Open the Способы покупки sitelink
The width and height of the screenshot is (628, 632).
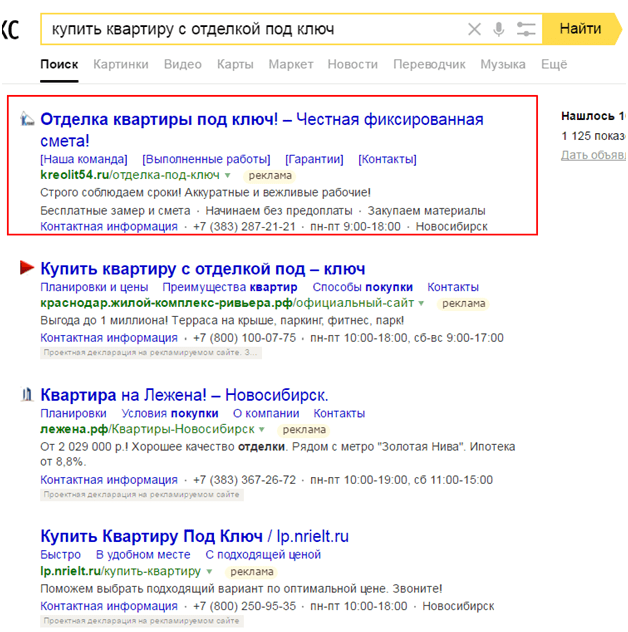(362, 287)
